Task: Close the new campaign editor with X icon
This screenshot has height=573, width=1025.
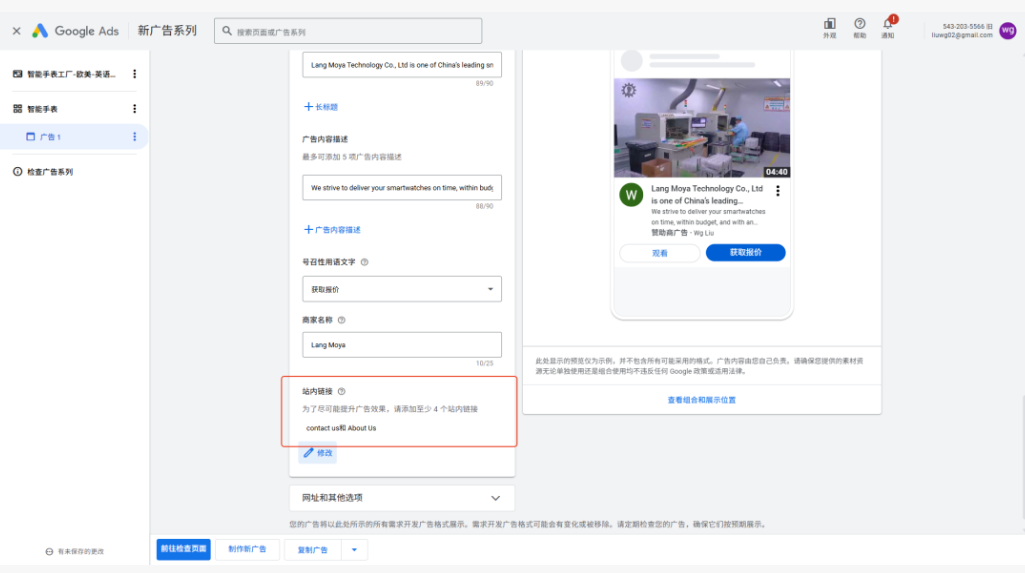Action: tap(16, 31)
